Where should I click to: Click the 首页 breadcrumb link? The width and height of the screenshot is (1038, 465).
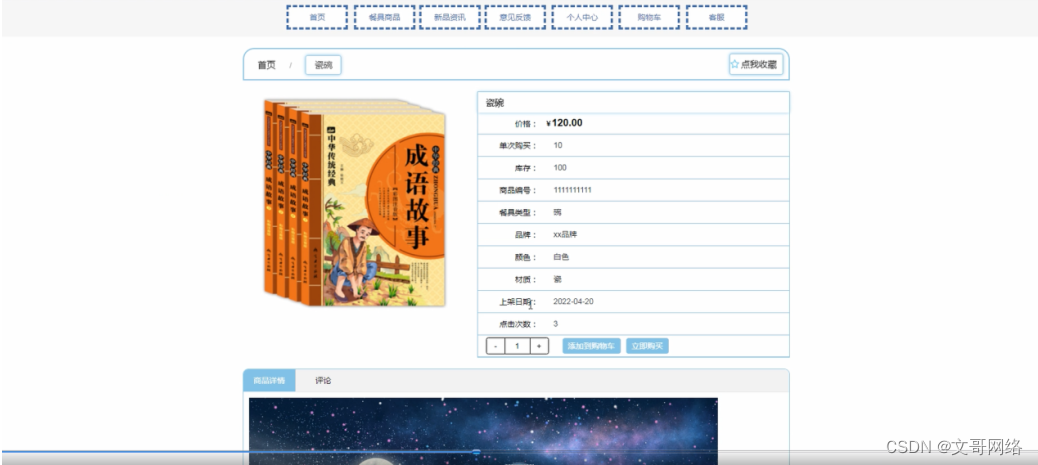[266, 65]
